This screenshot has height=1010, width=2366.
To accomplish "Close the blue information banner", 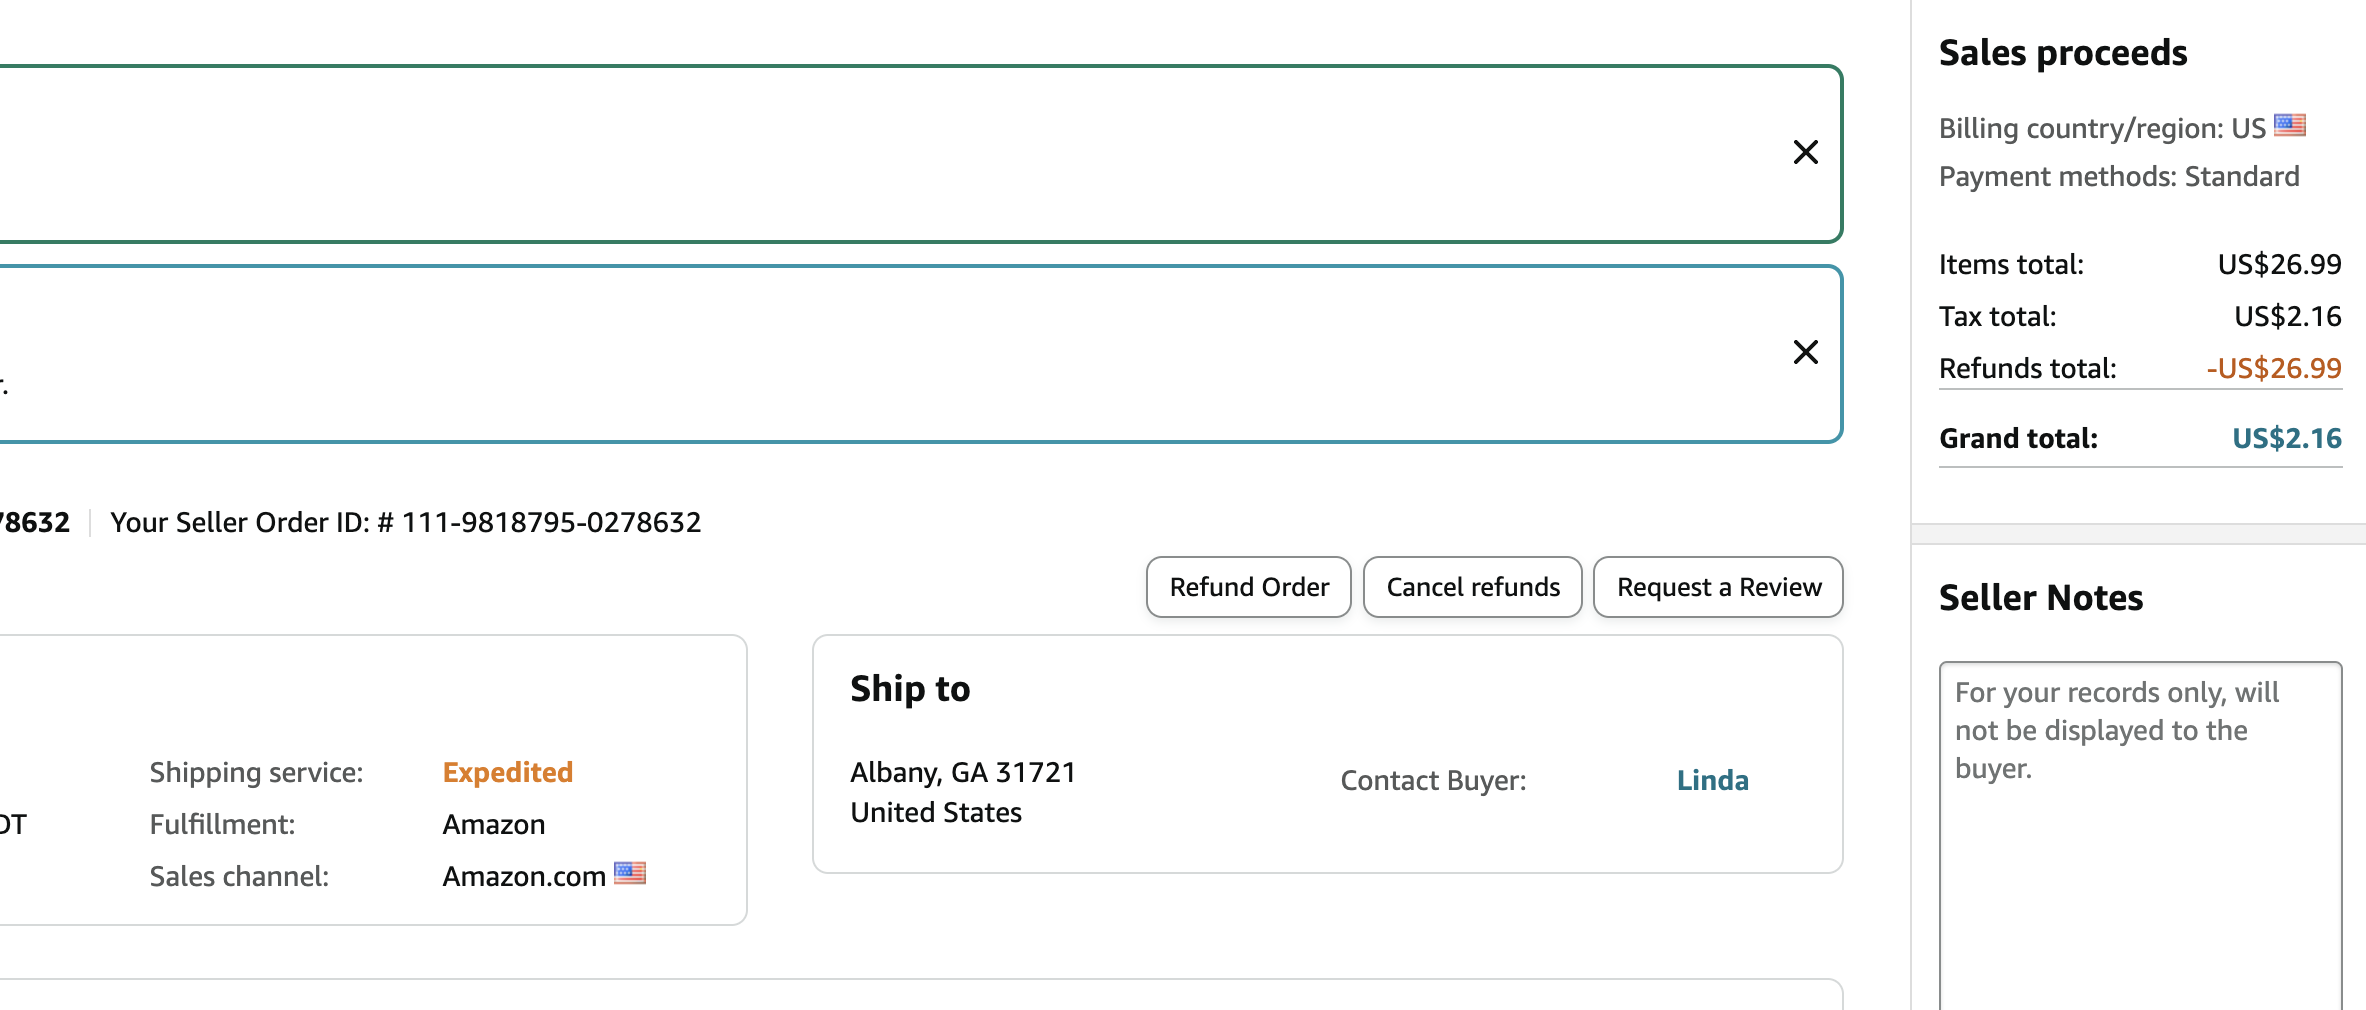I will tap(1805, 352).
